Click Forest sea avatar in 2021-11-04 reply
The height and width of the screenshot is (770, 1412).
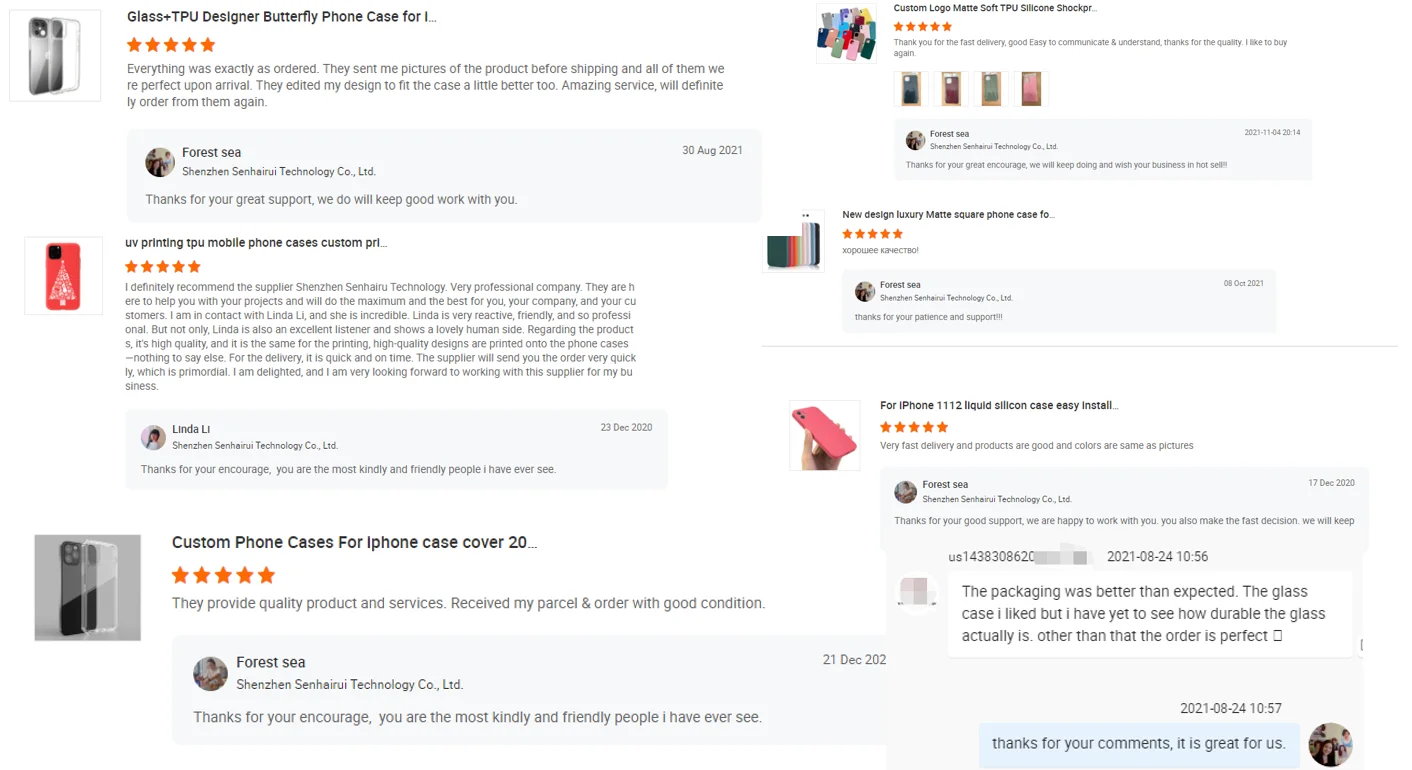[x=915, y=140]
